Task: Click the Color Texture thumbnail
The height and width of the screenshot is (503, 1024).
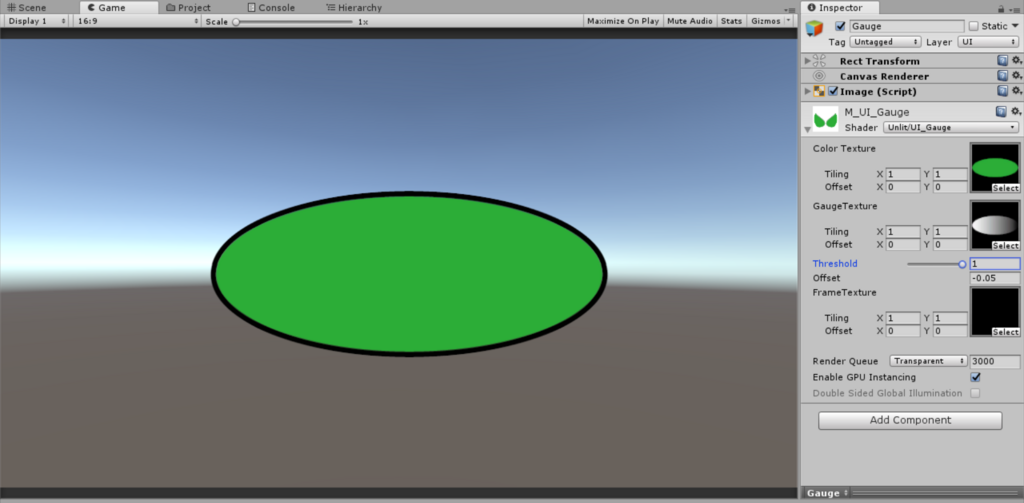Action: pyautogui.click(x=995, y=167)
